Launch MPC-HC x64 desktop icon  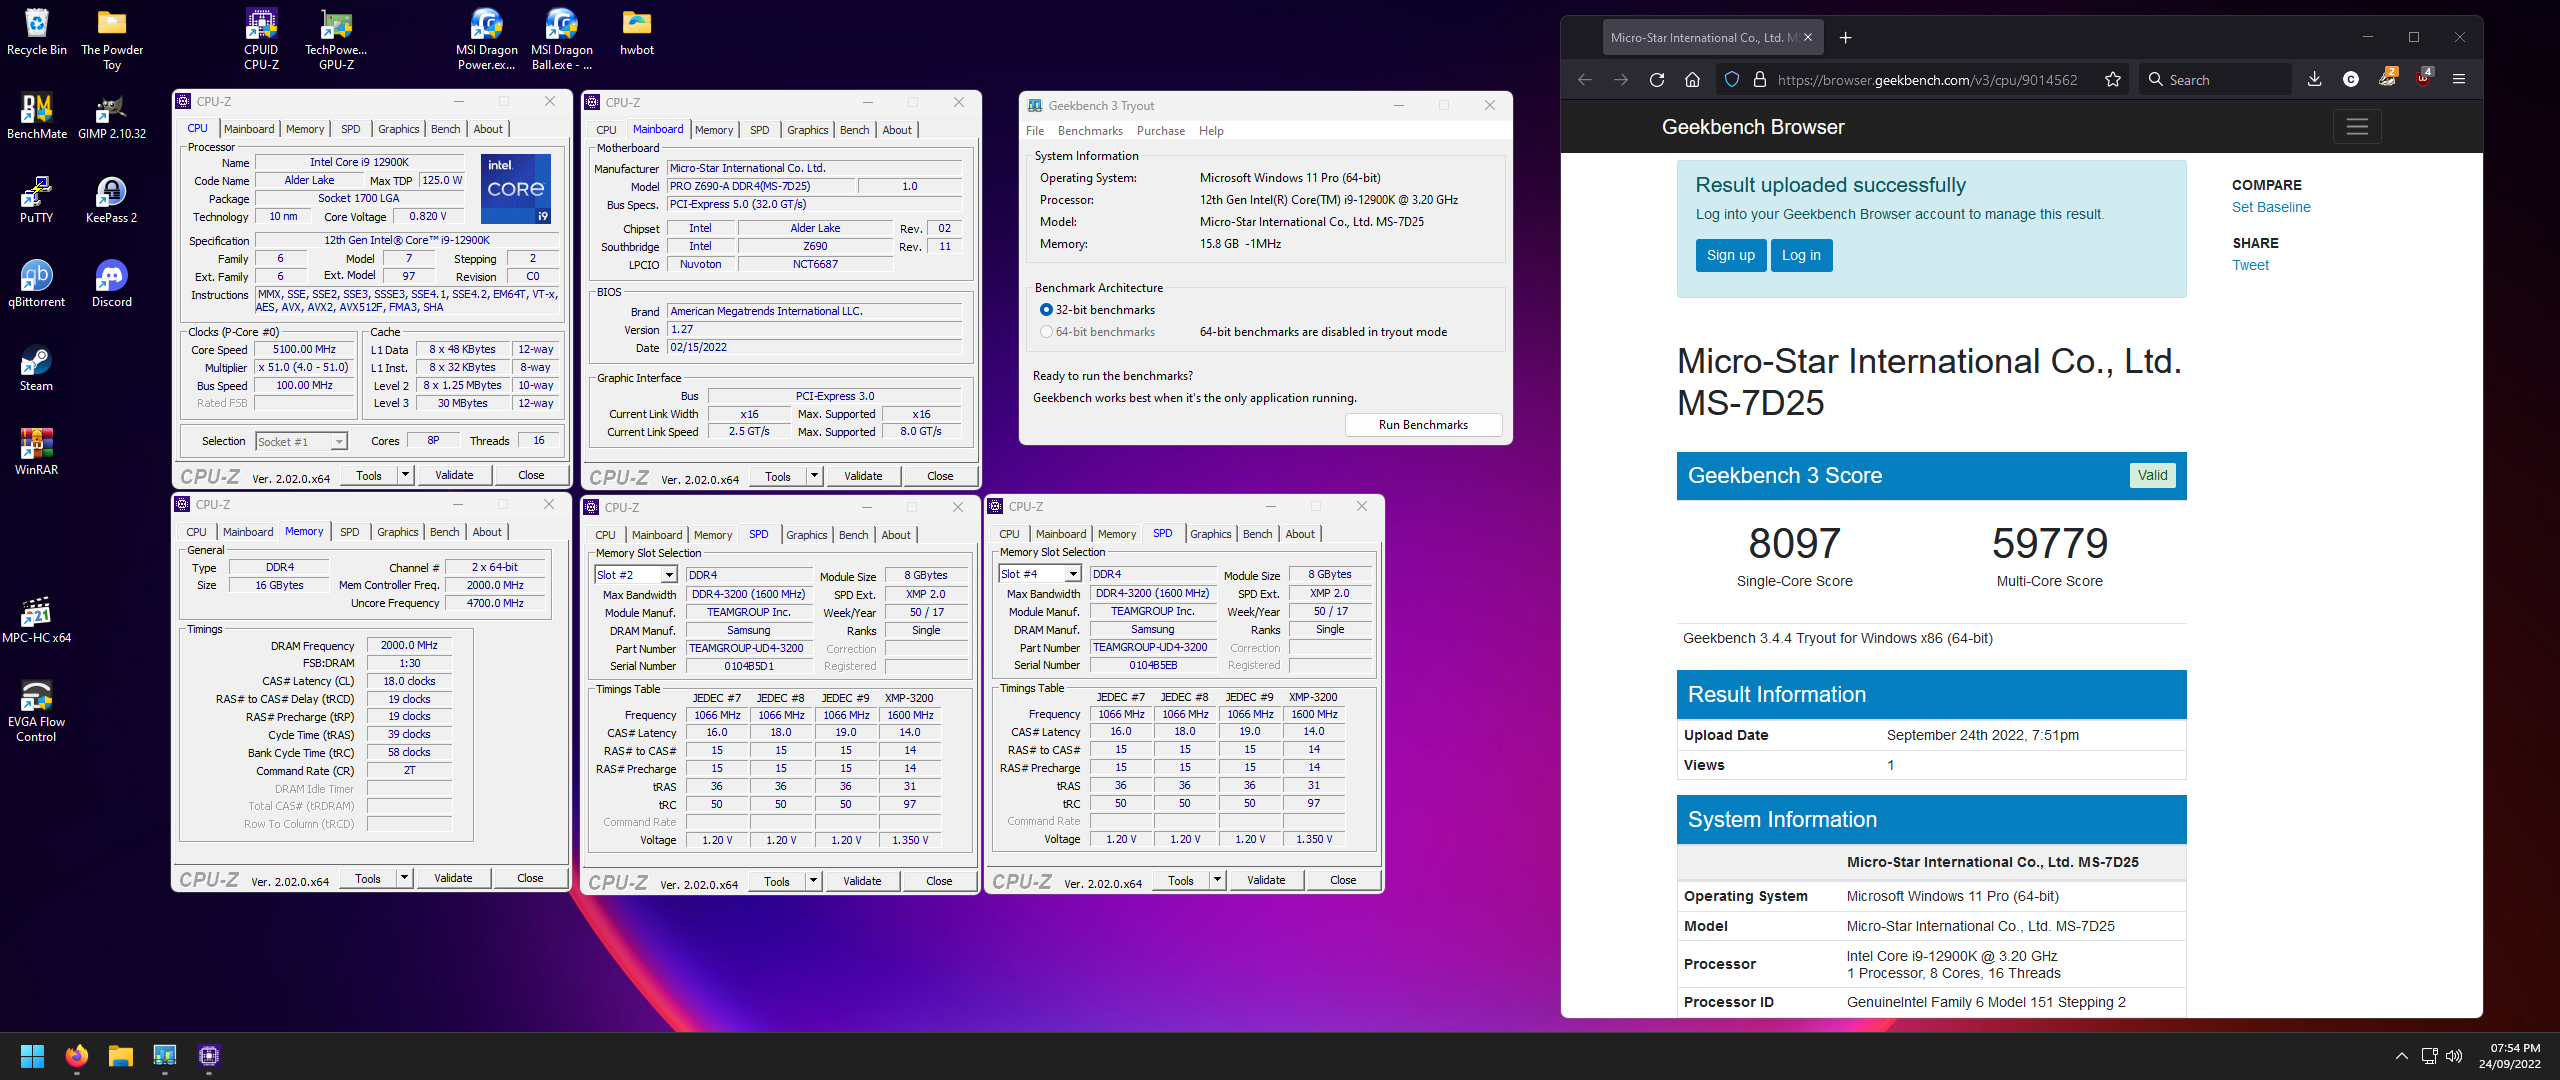(37, 621)
